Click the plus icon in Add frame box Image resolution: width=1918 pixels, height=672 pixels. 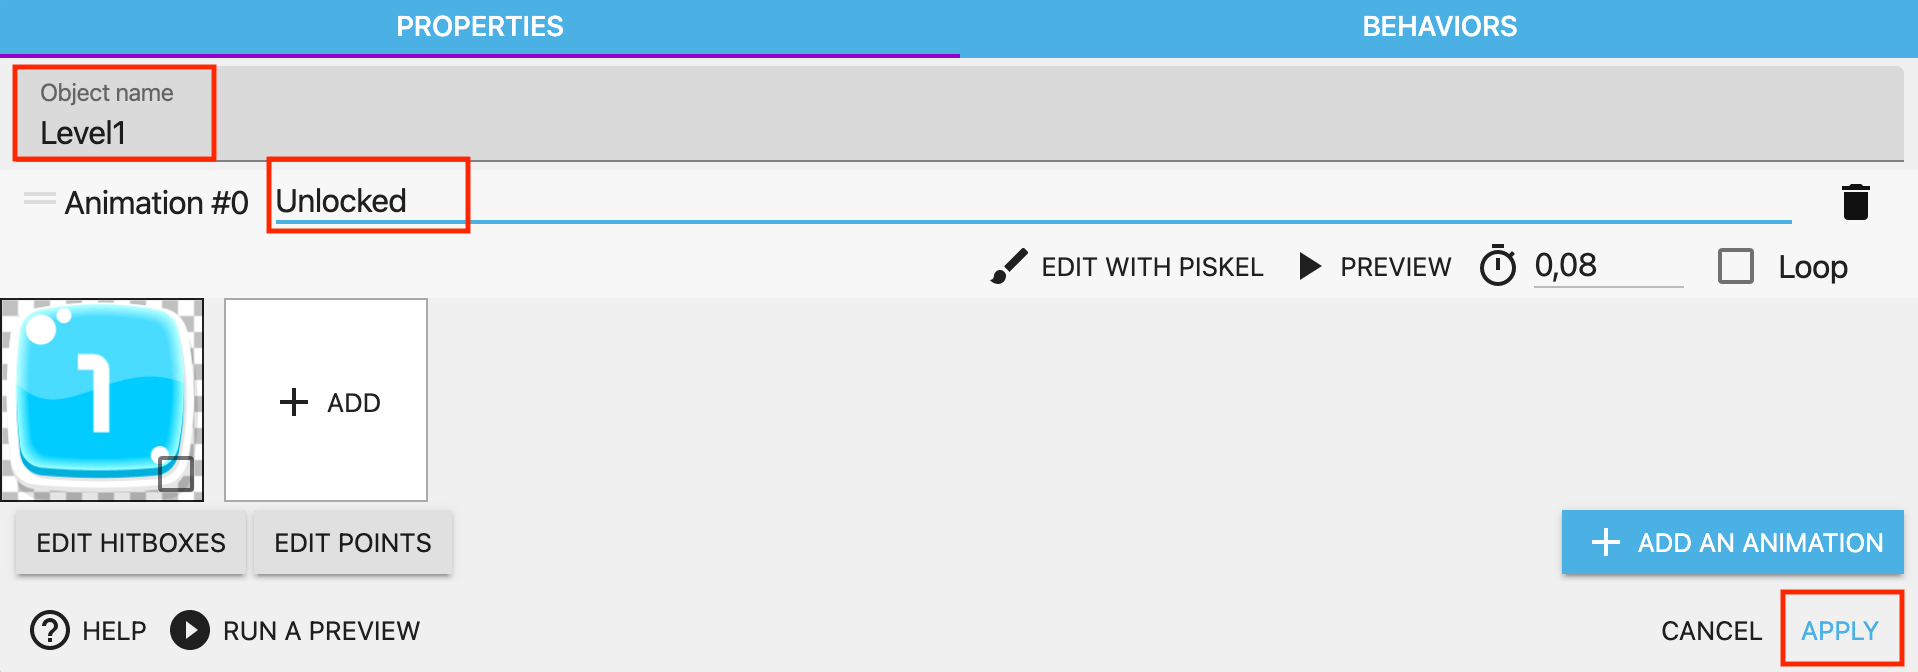click(294, 402)
